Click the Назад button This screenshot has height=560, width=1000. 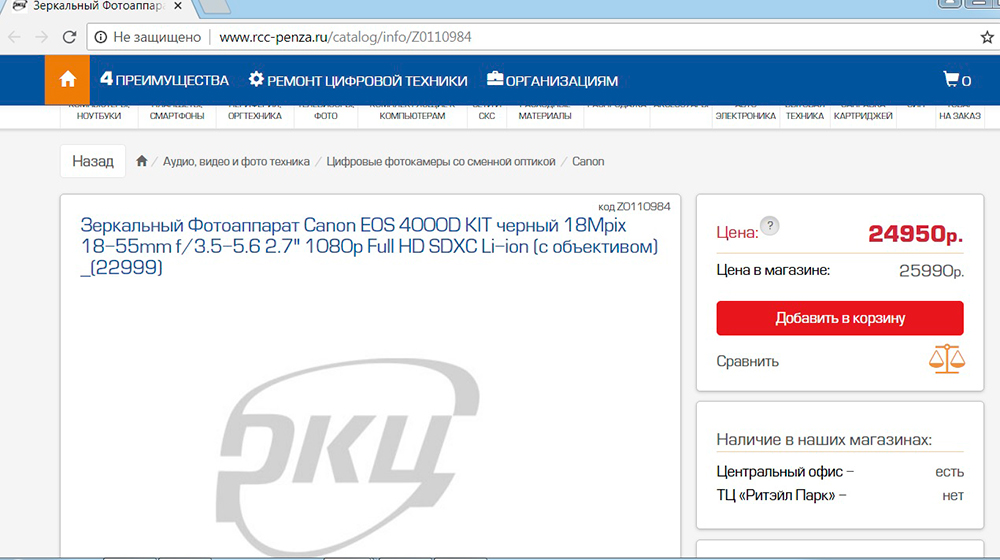92,161
